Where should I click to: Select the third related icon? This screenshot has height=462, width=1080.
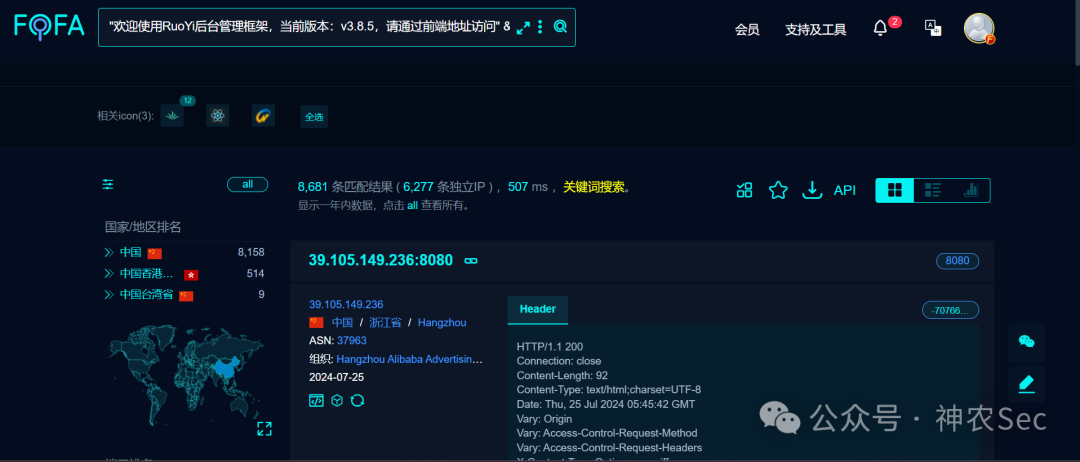tap(263, 116)
